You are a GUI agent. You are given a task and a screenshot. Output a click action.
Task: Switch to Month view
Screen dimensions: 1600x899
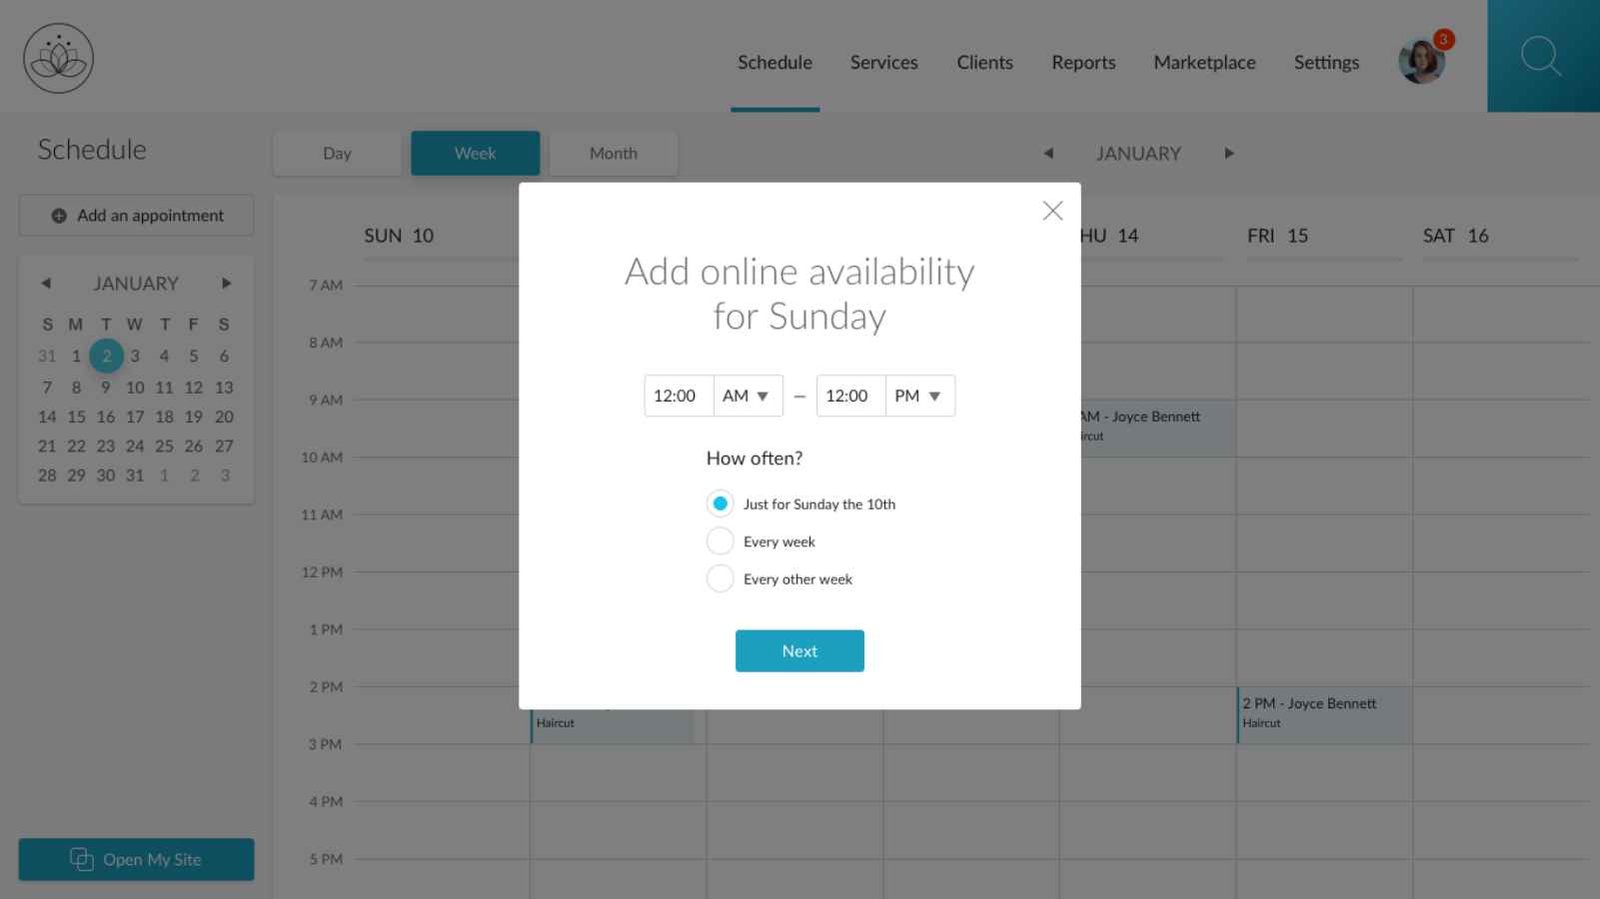click(x=613, y=153)
